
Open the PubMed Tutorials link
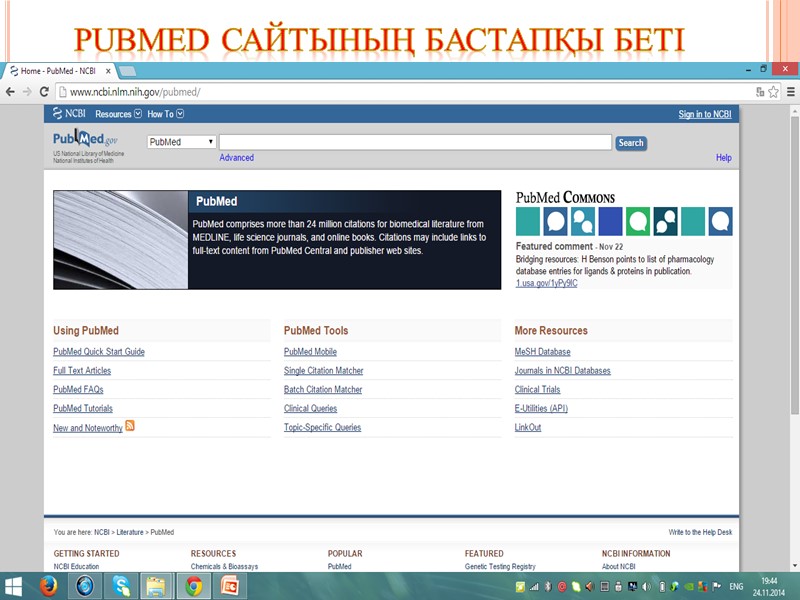click(x=83, y=408)
